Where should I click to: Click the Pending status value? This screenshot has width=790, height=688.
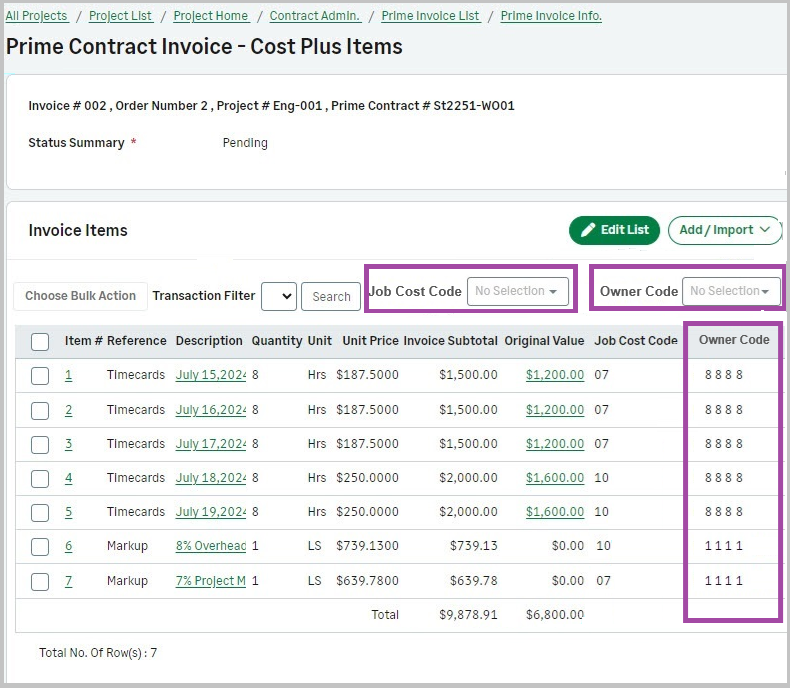click(245, 143)
